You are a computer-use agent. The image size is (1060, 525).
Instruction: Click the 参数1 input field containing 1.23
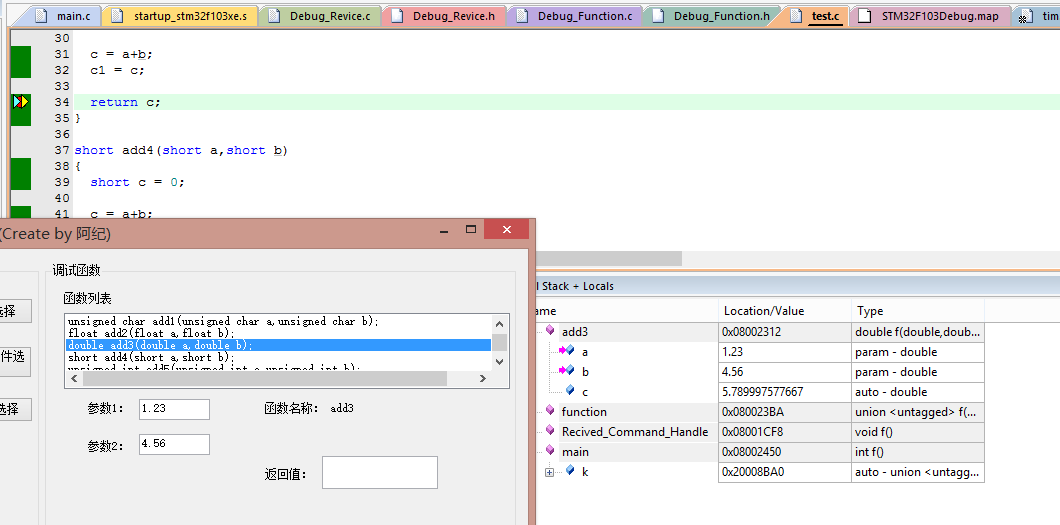[x=174, y=409]
